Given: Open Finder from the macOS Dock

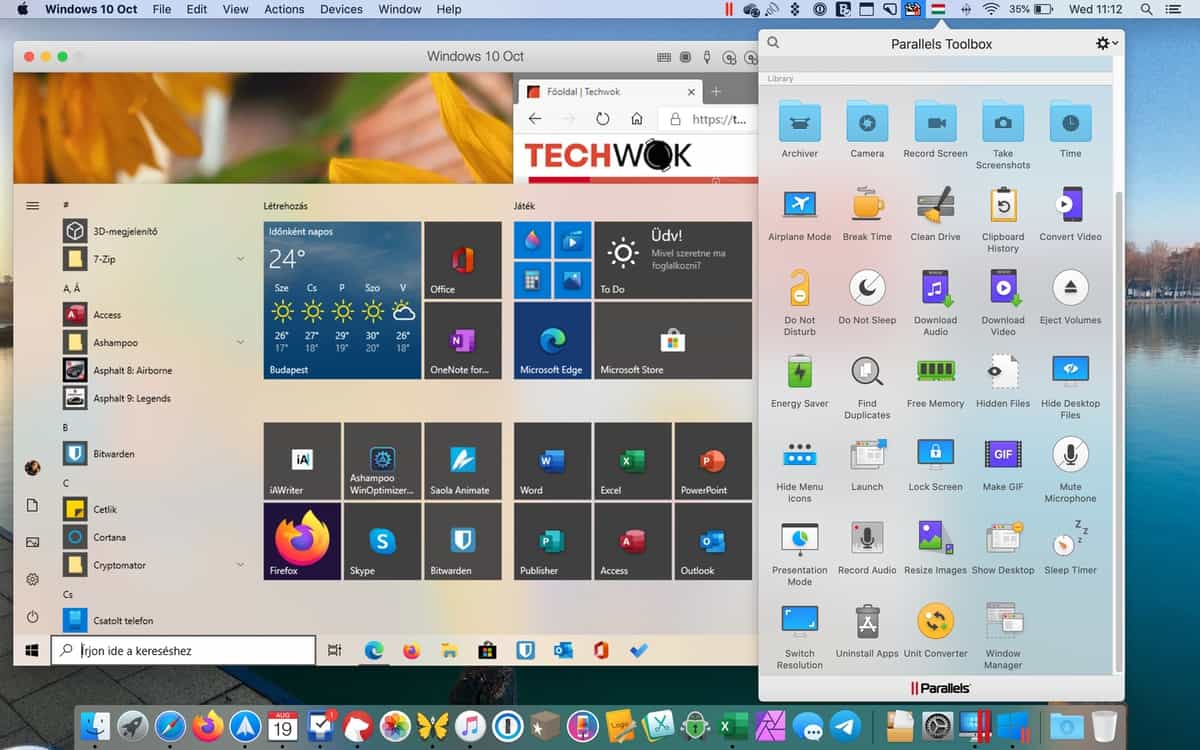Looking at the screenshot, I should [95, 726].
